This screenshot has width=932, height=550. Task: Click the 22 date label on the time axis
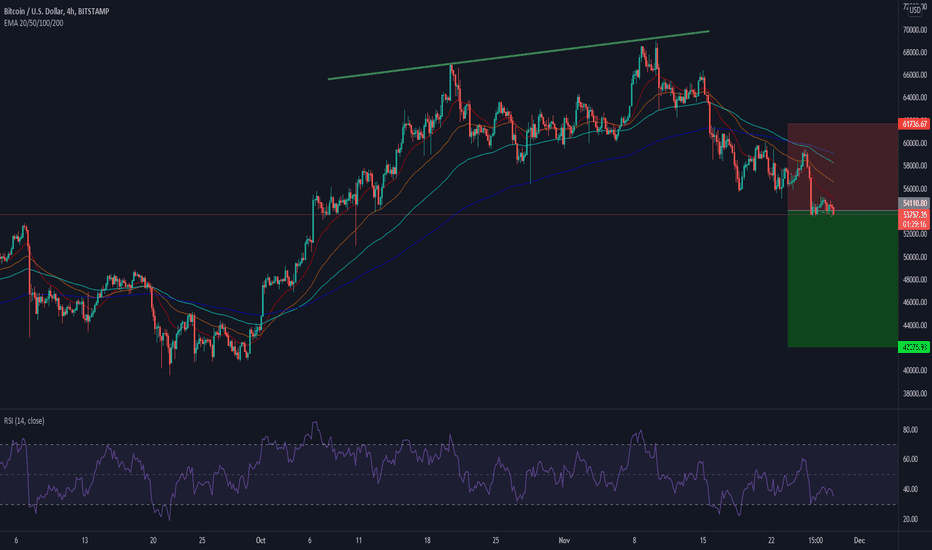coord(771,540)
